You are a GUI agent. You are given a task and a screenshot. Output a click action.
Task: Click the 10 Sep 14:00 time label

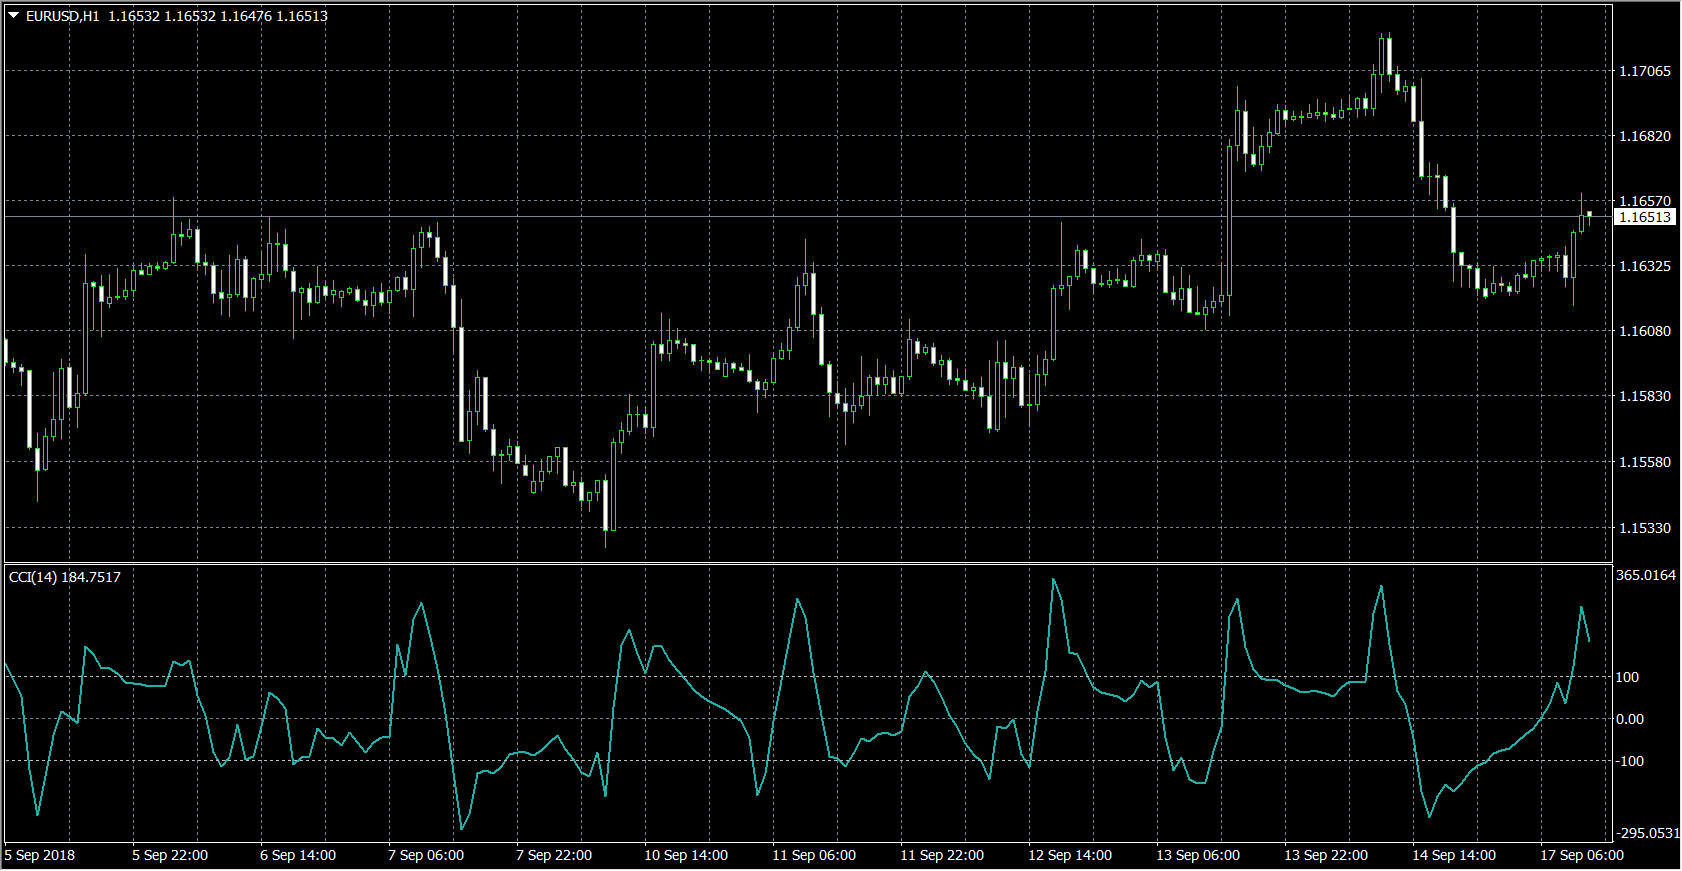pyautogui.click(x=686, y=855)
